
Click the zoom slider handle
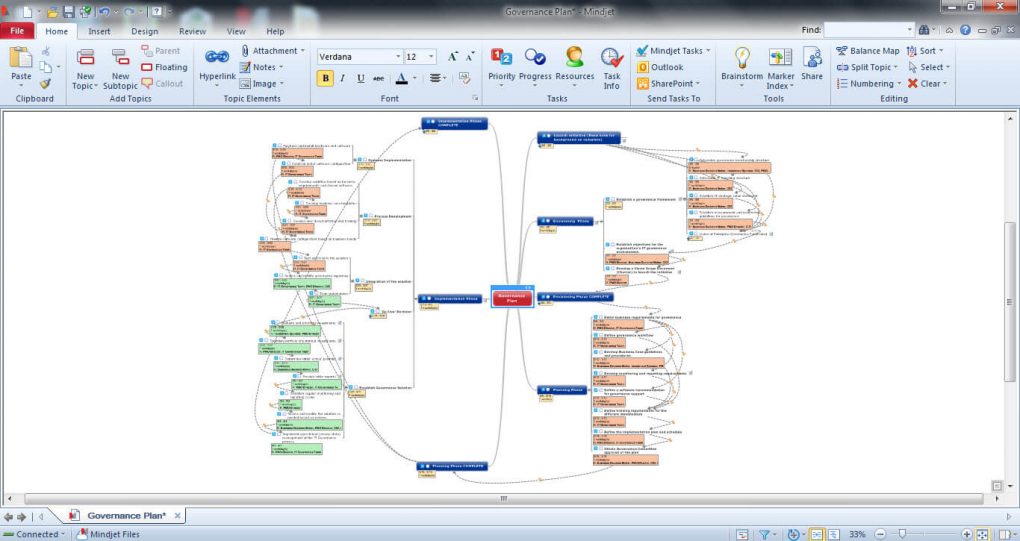click(x=902, y=534)
